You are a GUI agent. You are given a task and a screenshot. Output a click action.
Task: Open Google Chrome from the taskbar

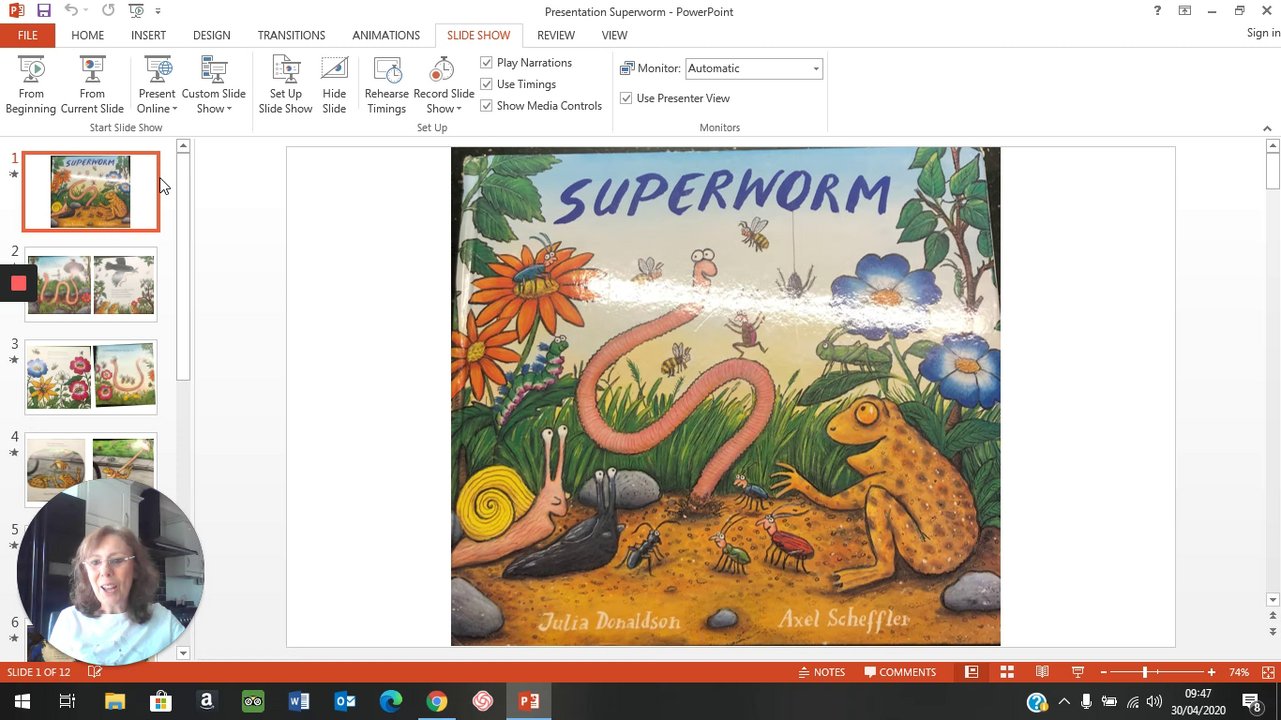click(x=437, y=701)
